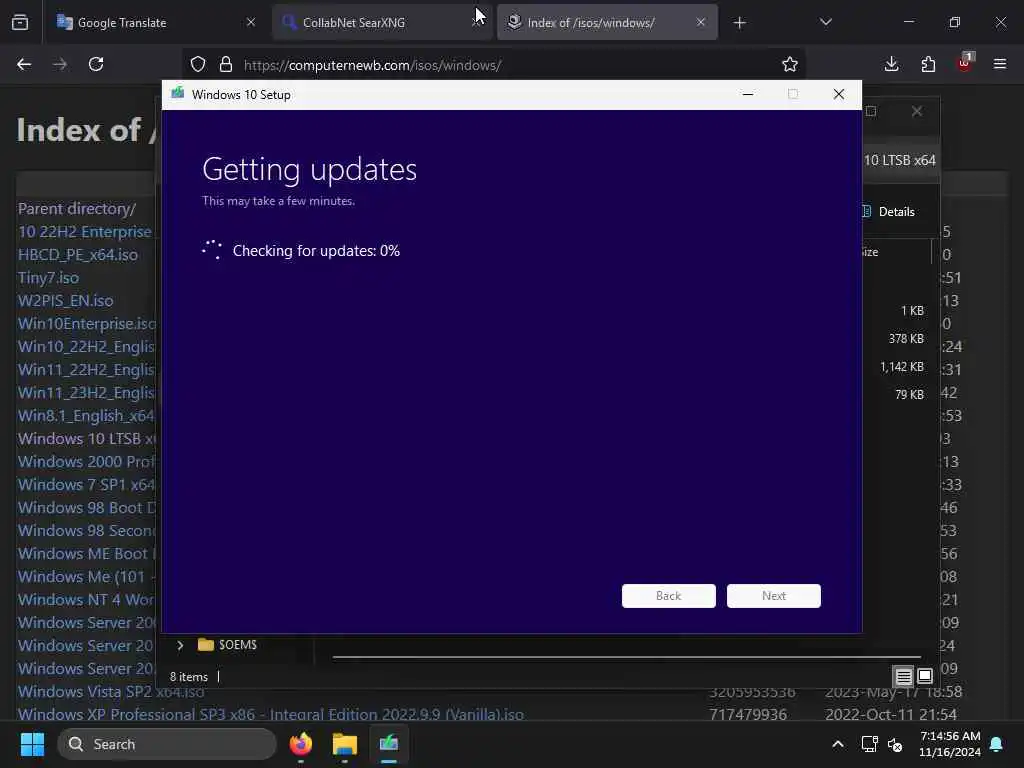Select the $OEM$ folder tree item

coord(227,645)
